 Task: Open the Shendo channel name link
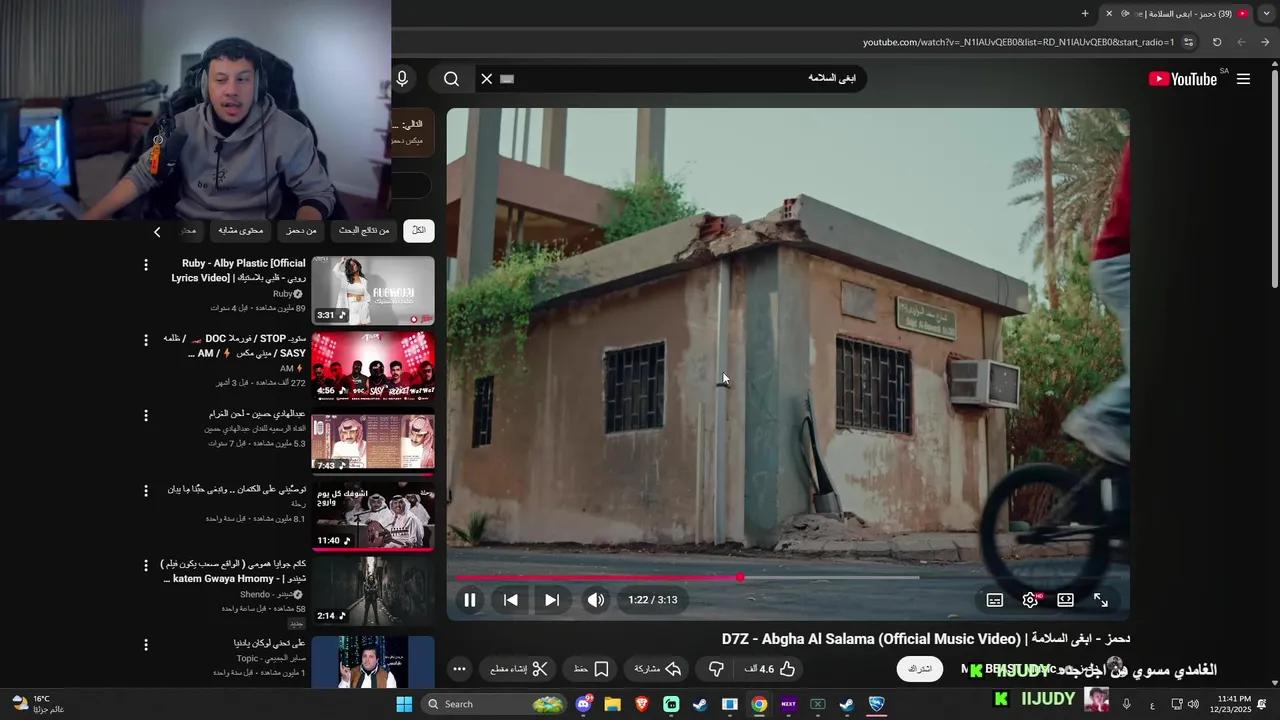coord(283,594)
